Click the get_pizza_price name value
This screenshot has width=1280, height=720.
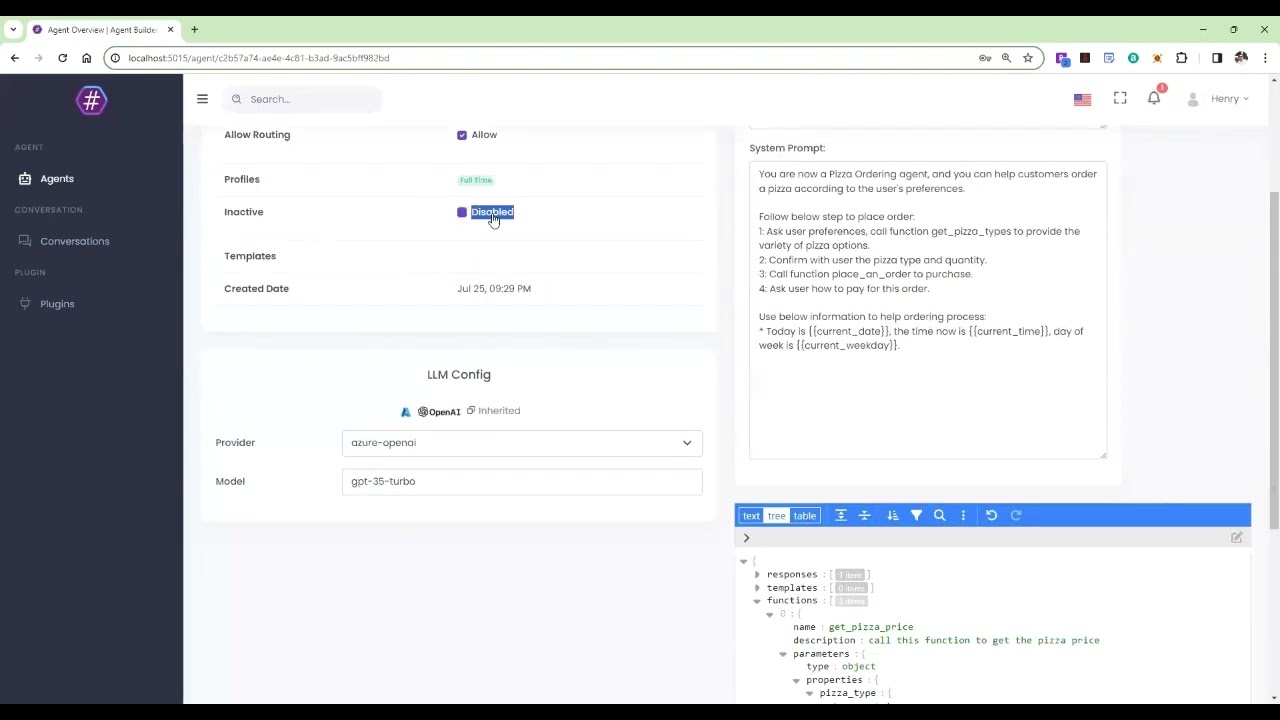click(x=871, y=627)
